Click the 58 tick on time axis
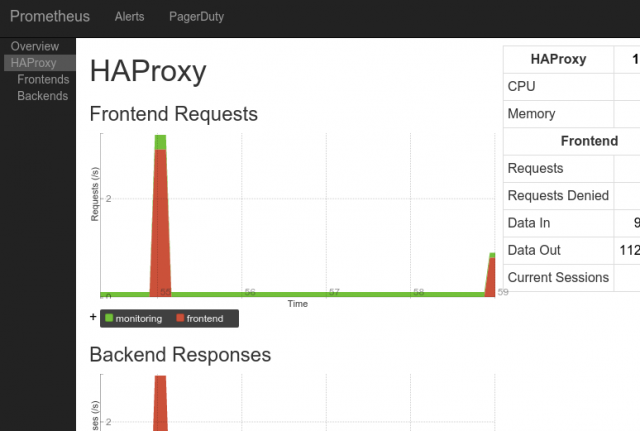The image size is (640, 431). [x=419, y=292]
